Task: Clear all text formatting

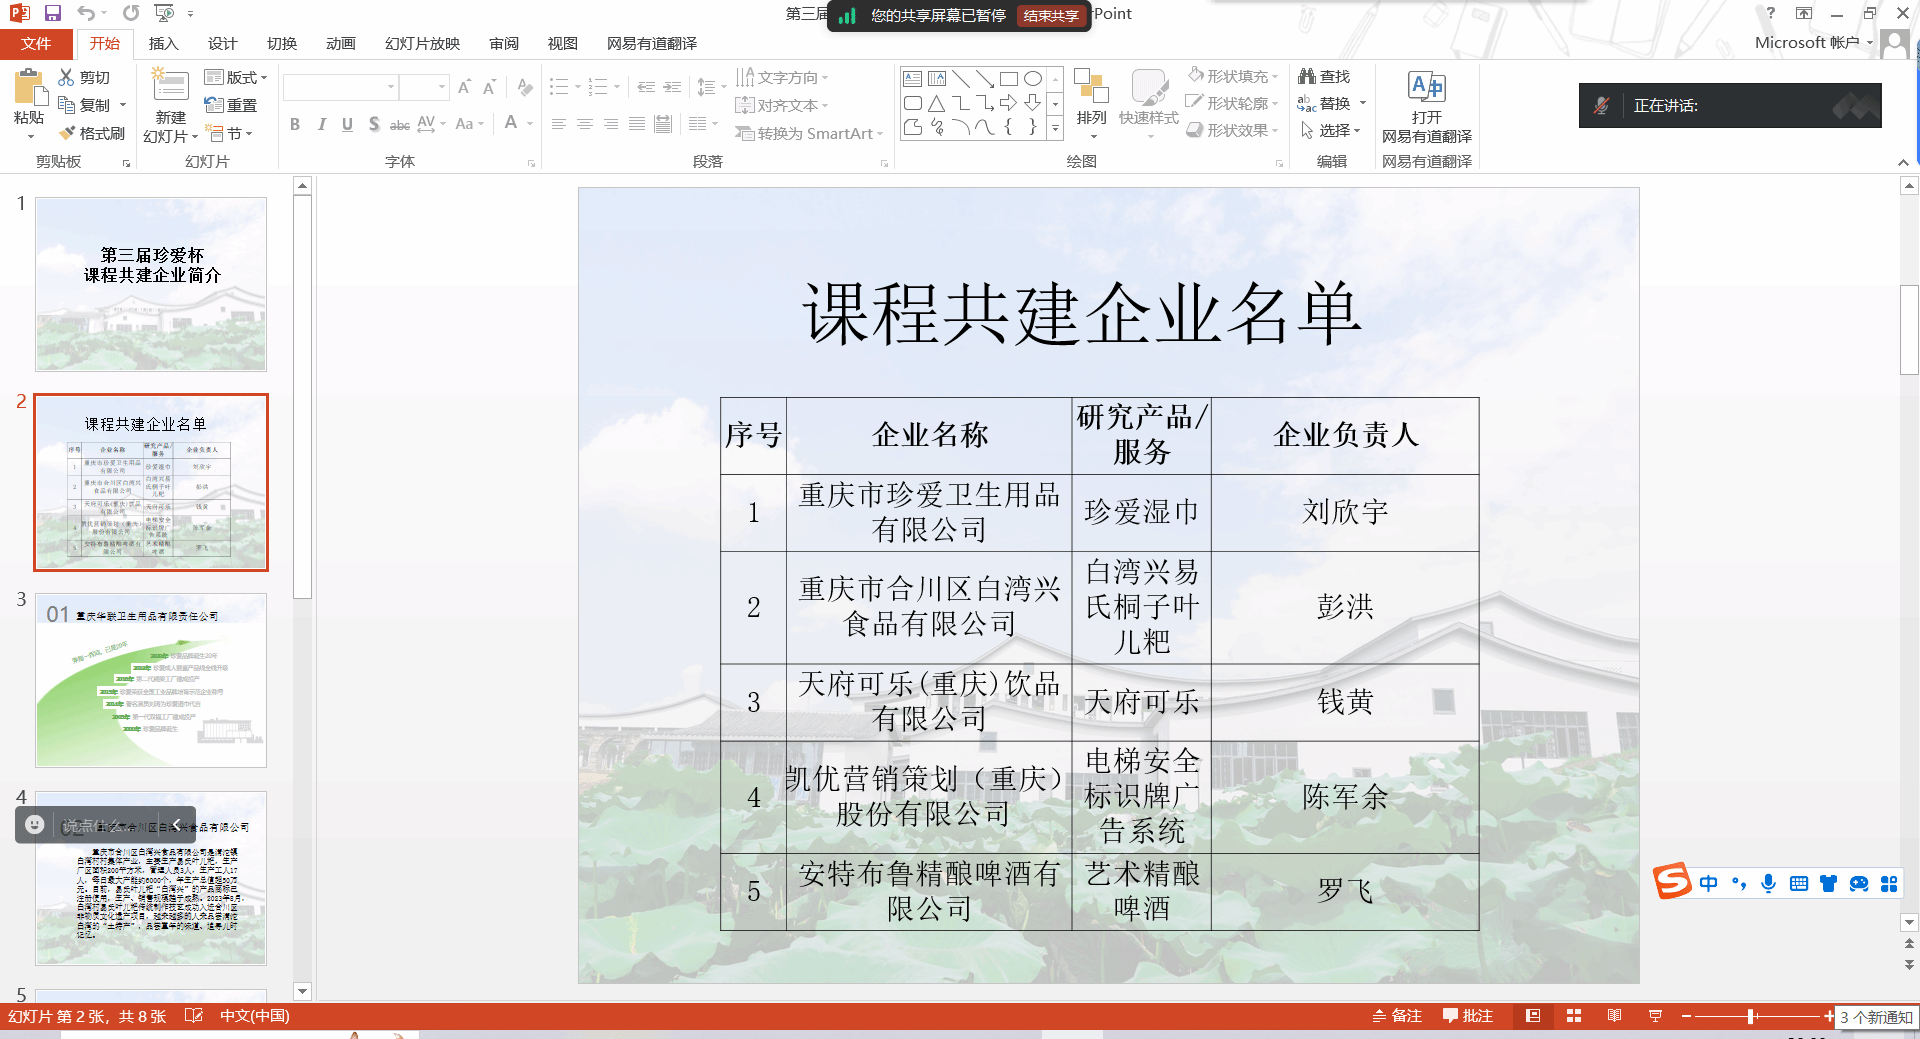Action: (525, 88)
